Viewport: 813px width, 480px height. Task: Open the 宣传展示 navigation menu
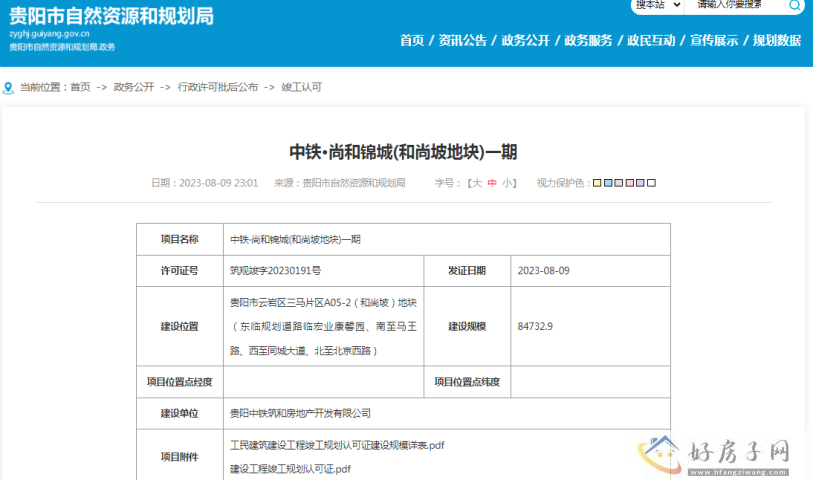point(714,40)
